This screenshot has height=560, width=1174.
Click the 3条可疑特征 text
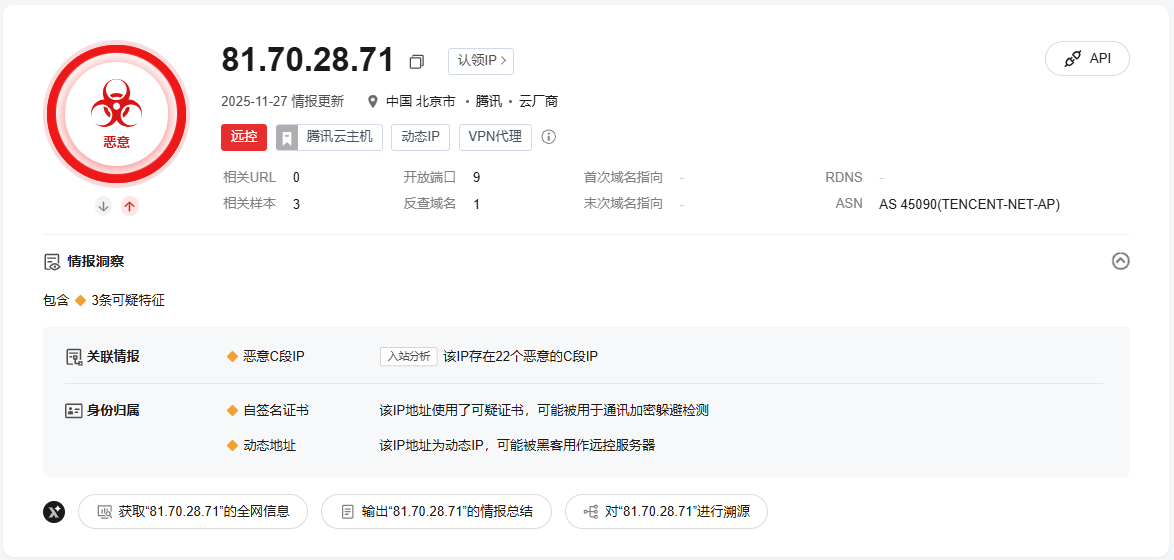[x=128, y=300]
